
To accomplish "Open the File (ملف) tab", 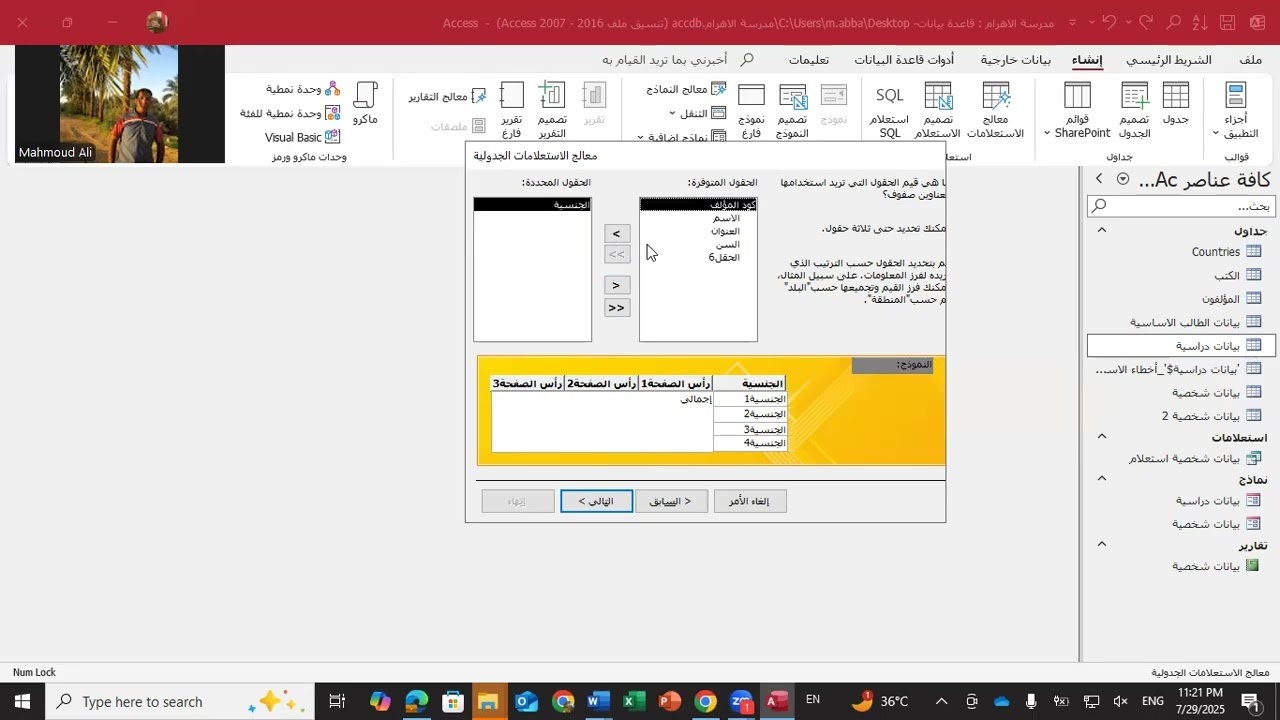I will [1250, 60].
